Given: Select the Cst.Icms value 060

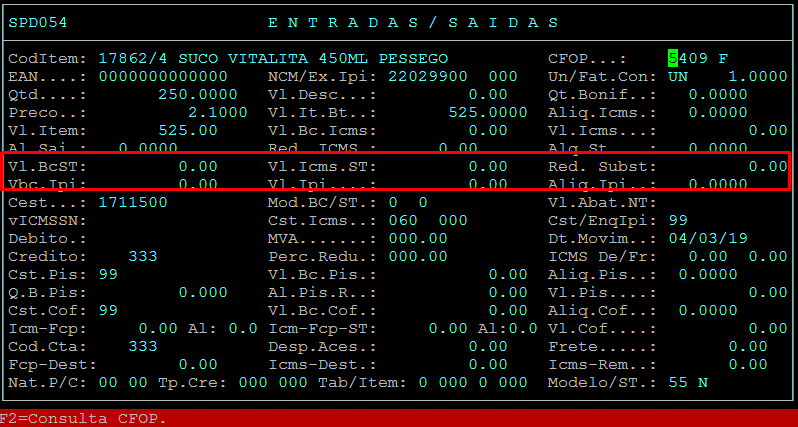Looking at the screenshot, I should (x=403, y=220).
